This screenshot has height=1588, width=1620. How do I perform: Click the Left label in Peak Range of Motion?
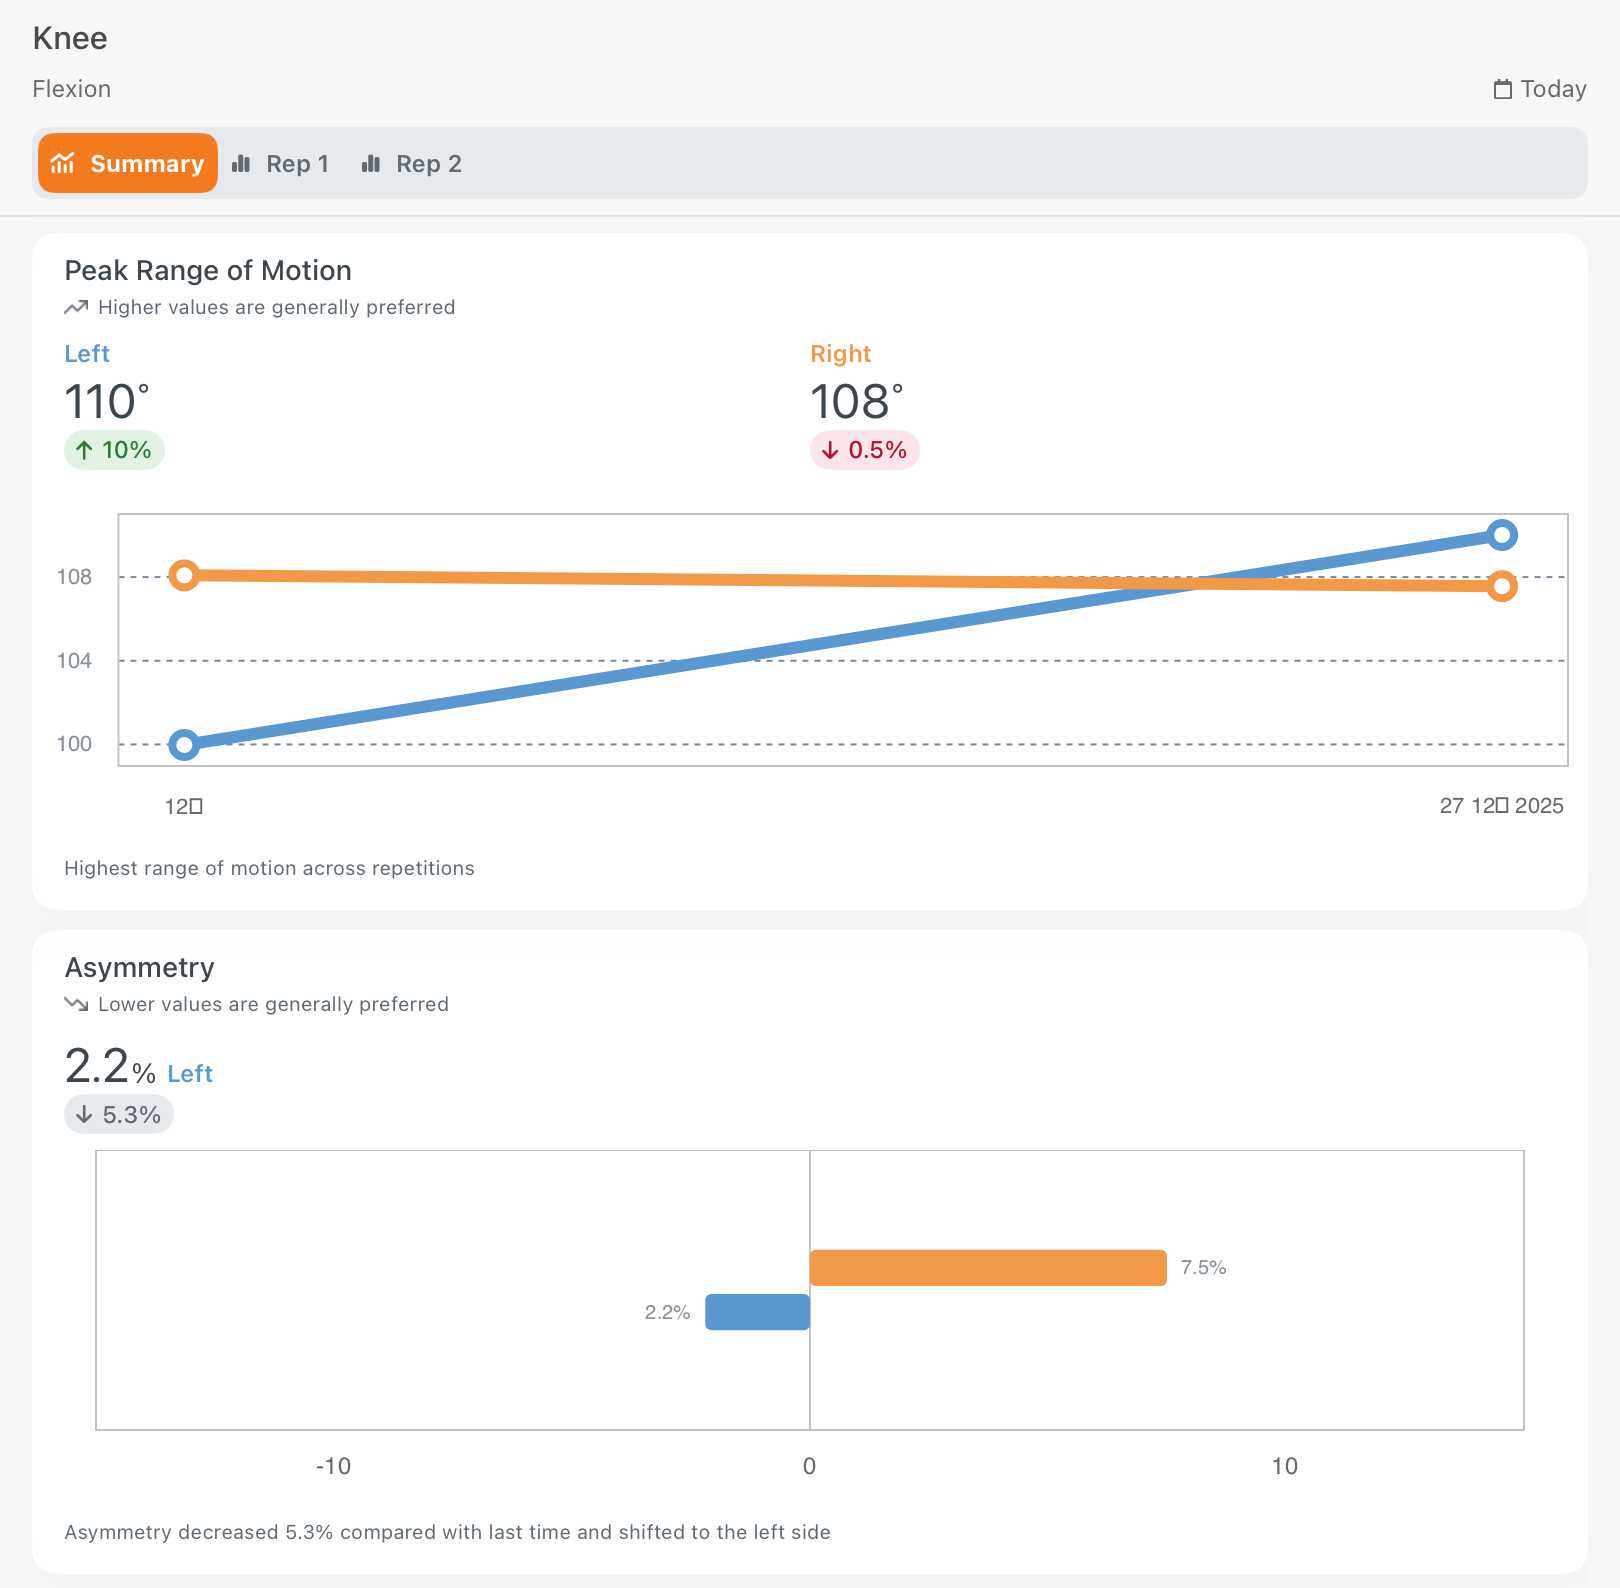click(x=87, y=354)
